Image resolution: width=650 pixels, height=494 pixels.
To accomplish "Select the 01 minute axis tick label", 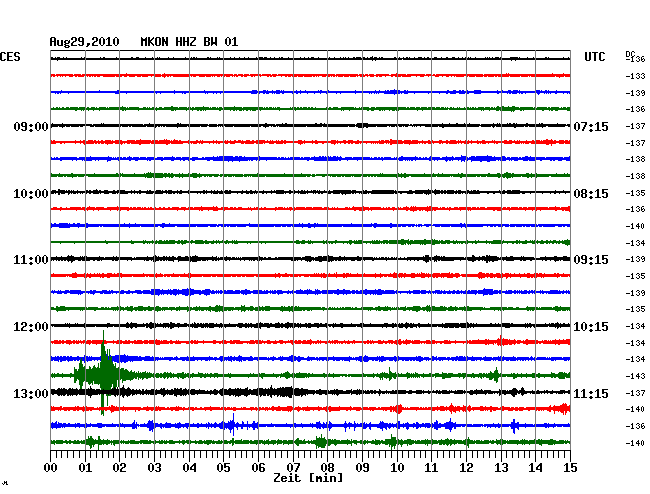I will click(85, 468).
